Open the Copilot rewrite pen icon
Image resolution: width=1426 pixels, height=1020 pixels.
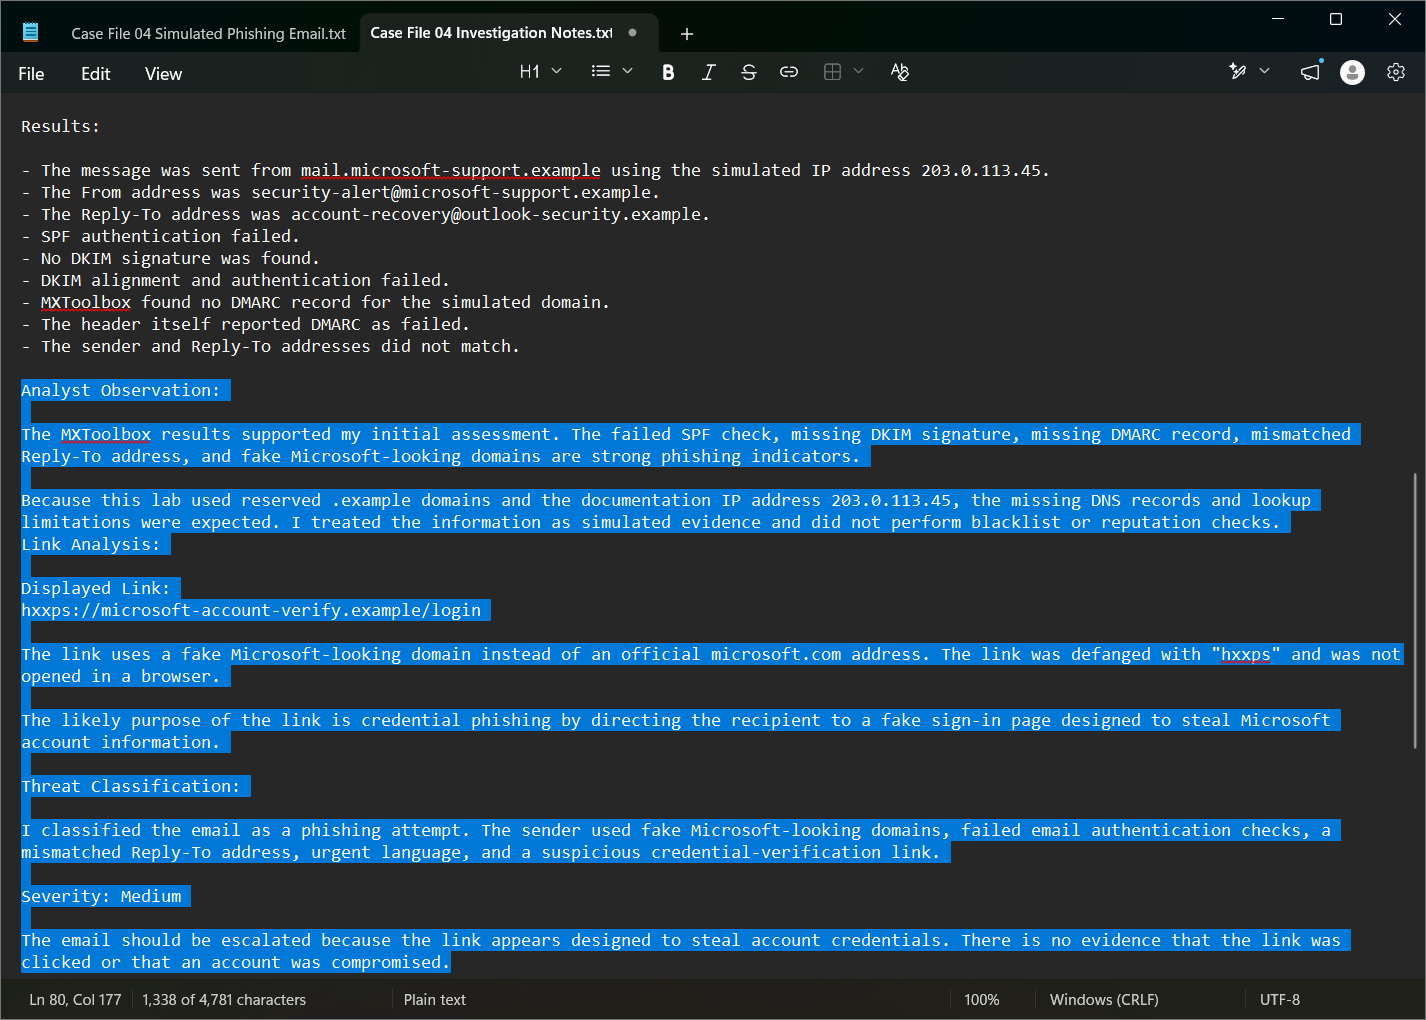coord(1238,72)
